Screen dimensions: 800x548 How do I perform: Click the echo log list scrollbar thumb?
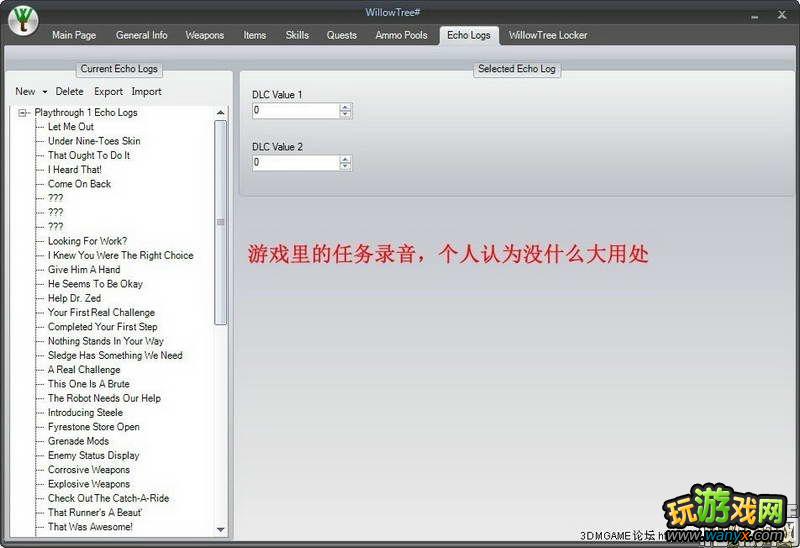(x=220, y=222)
